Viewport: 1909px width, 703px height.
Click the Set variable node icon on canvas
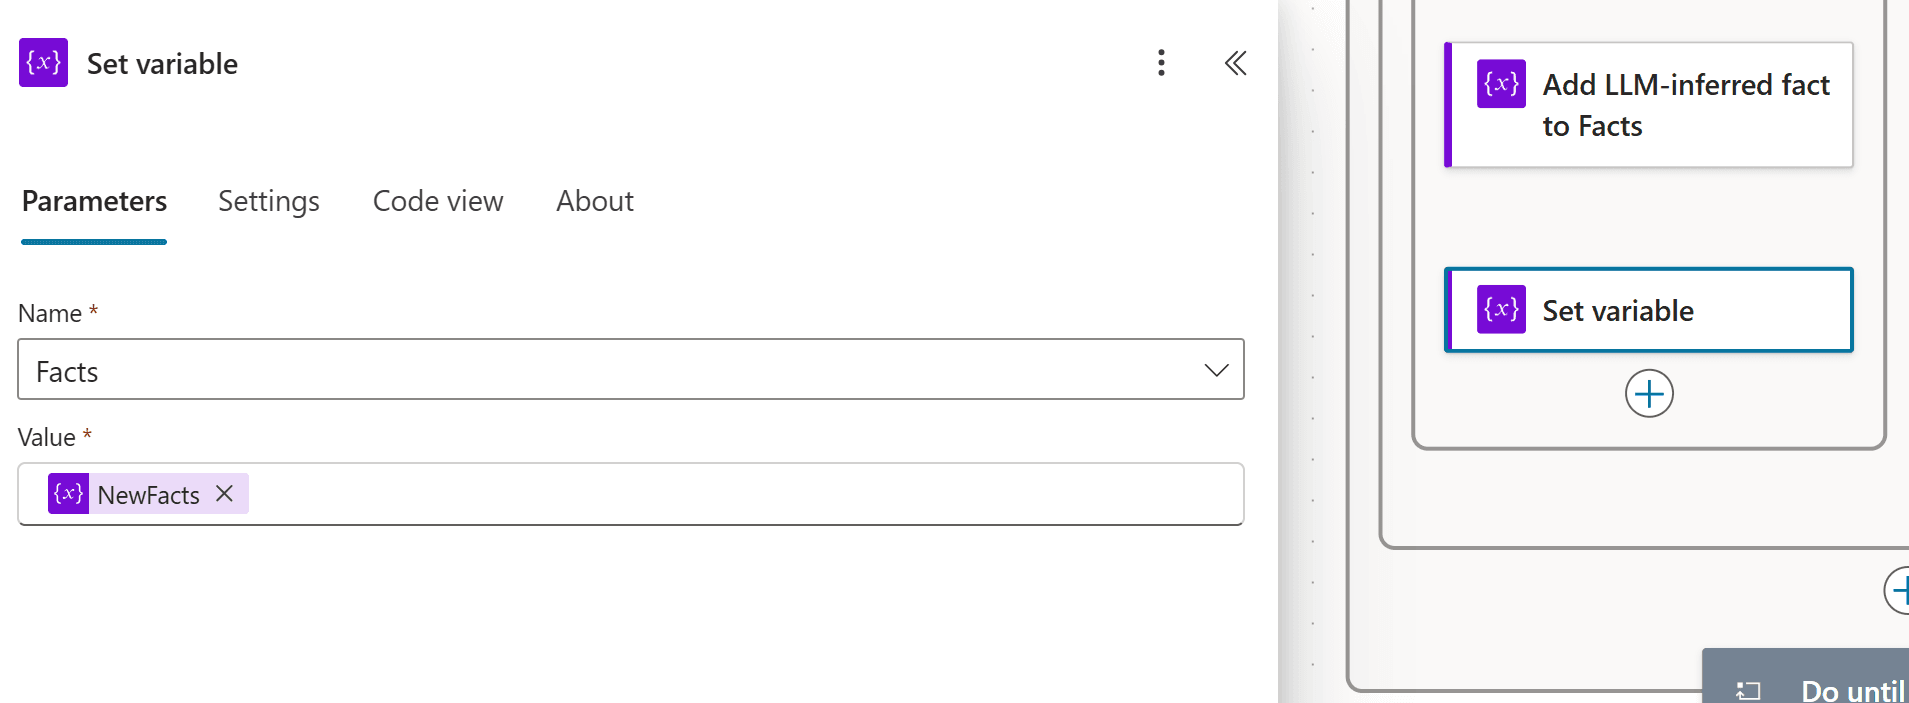[1501, 309]
